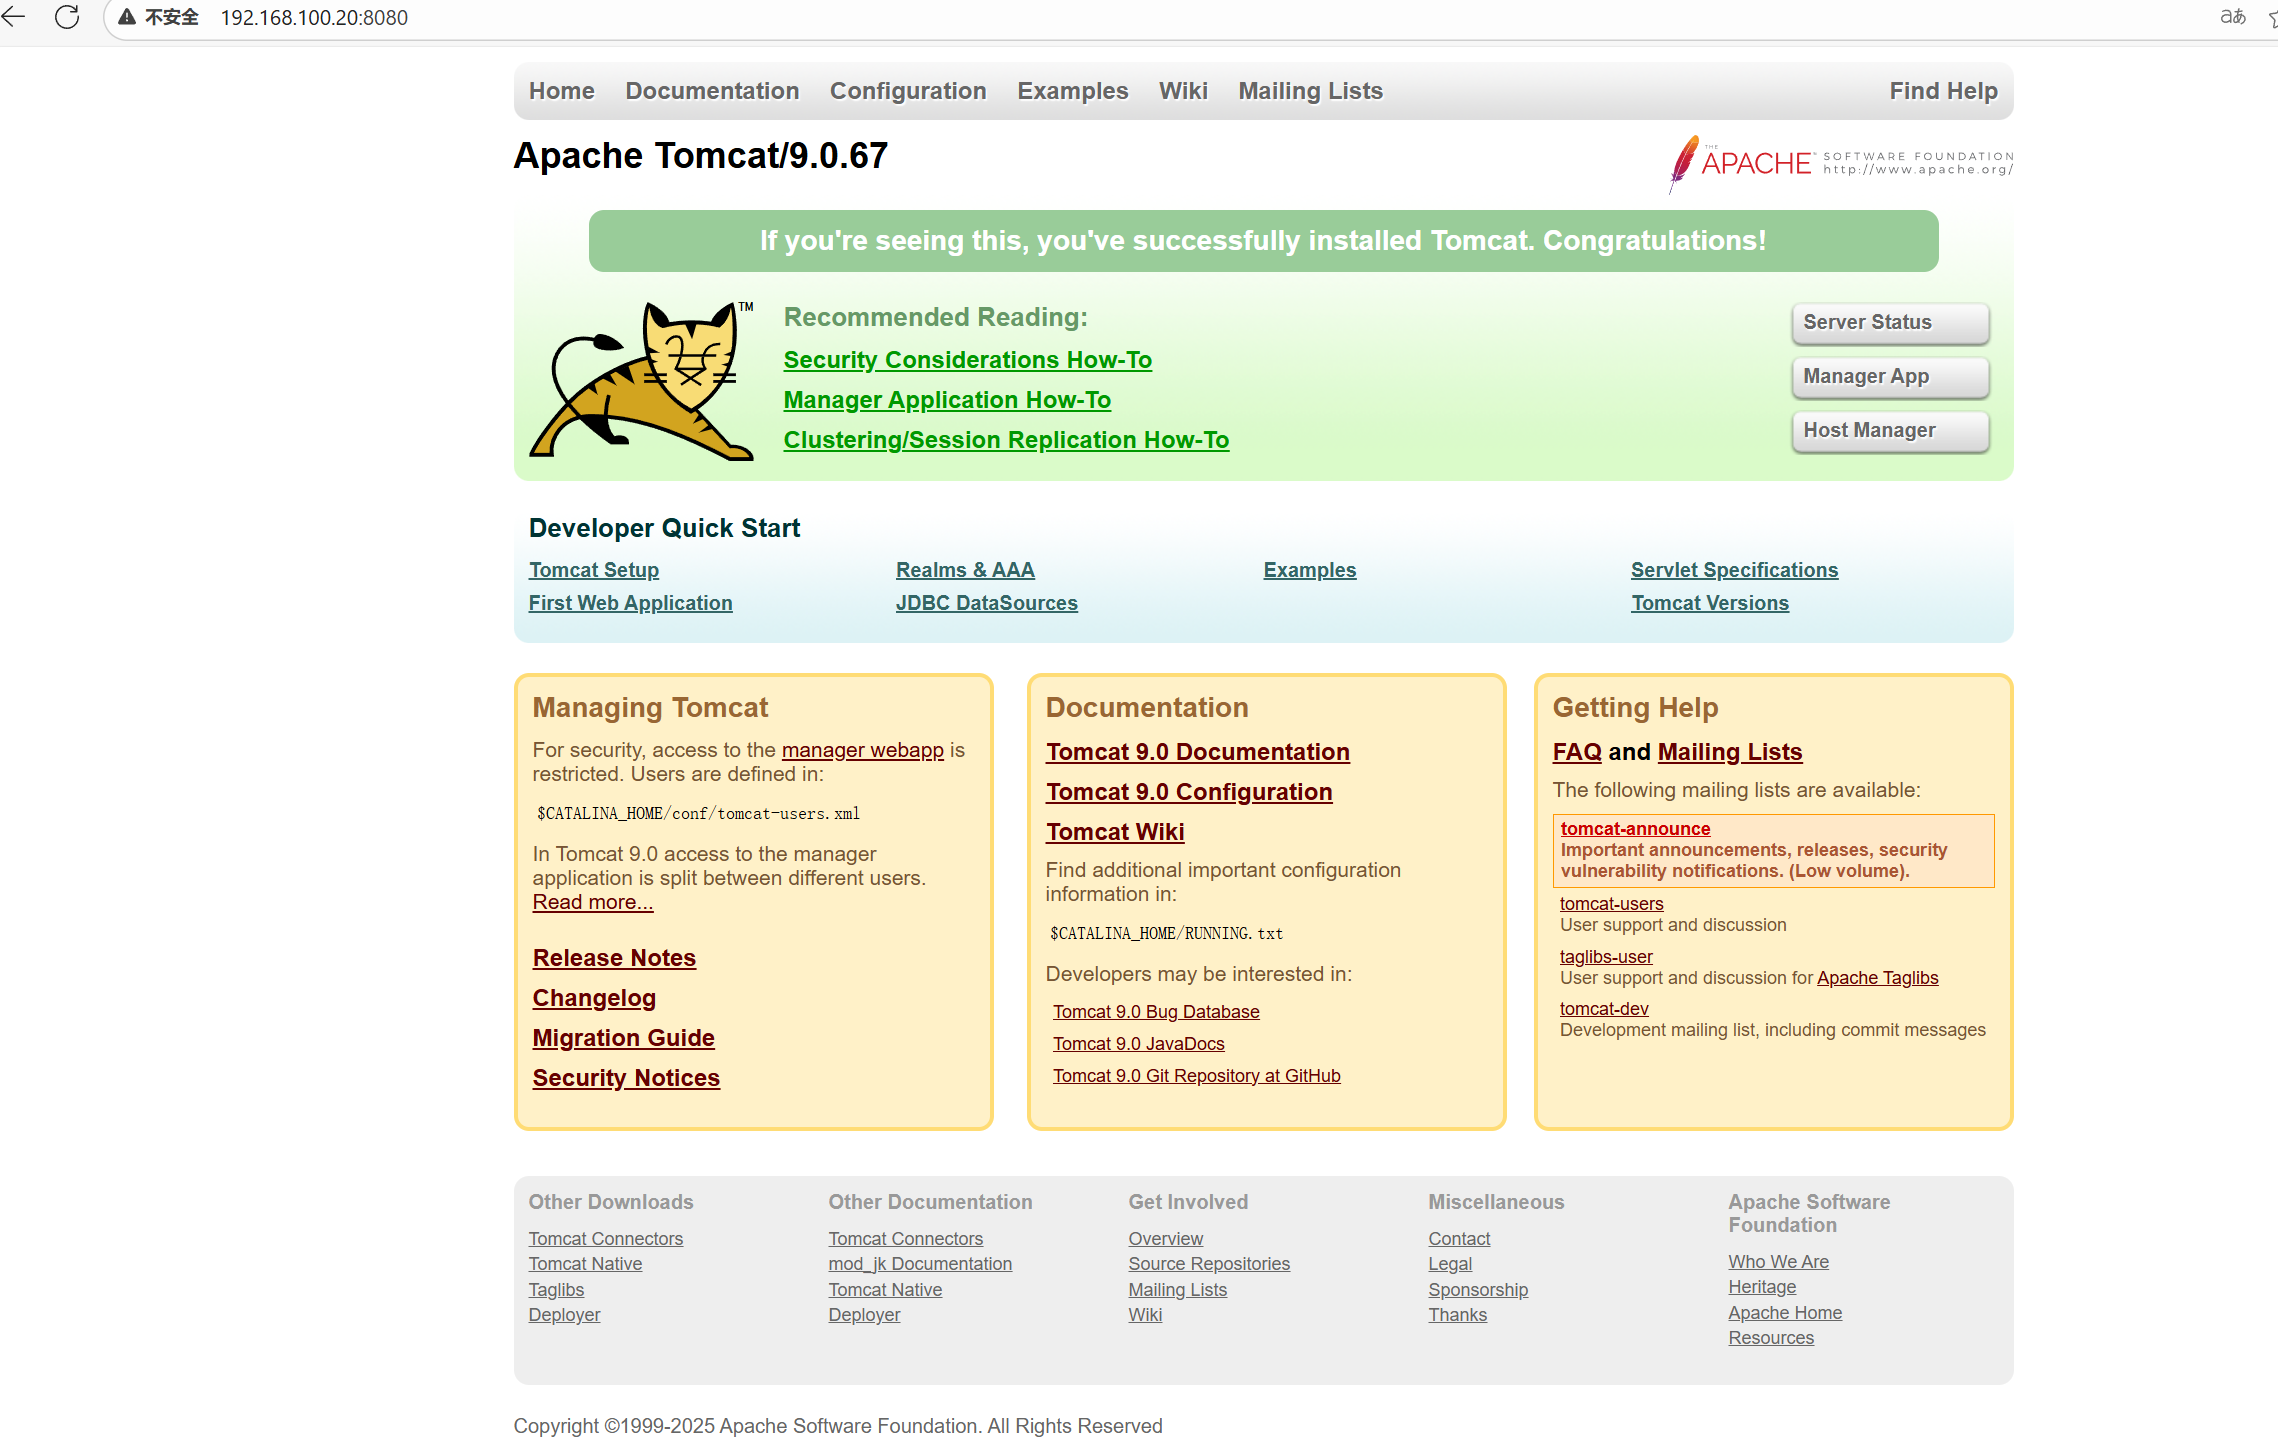Open Find Help in navigation bar

[1942, 91]
